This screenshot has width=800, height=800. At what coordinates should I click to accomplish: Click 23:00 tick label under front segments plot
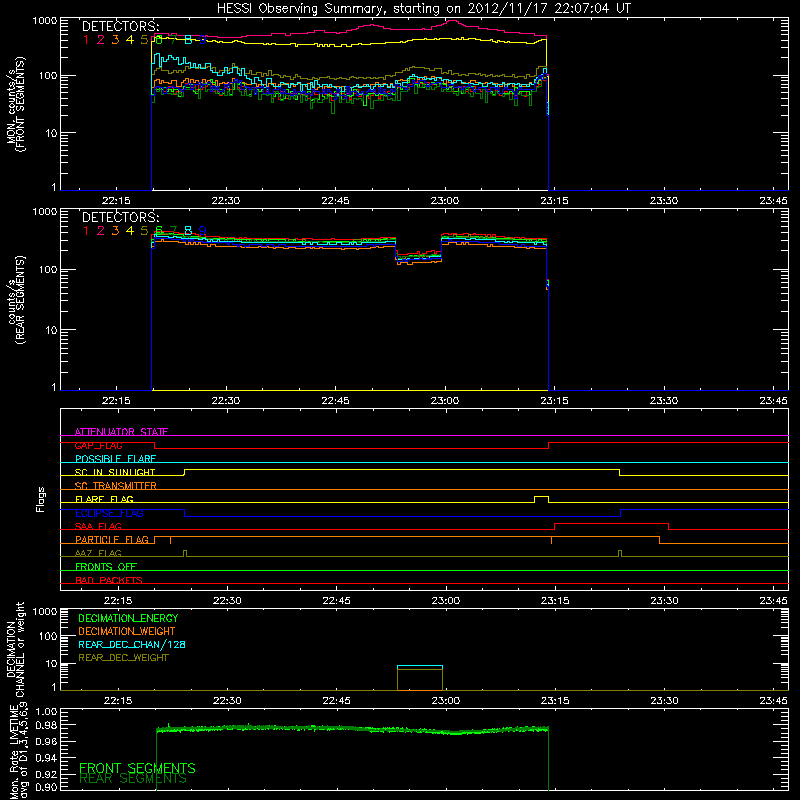[x=445, y=201]
